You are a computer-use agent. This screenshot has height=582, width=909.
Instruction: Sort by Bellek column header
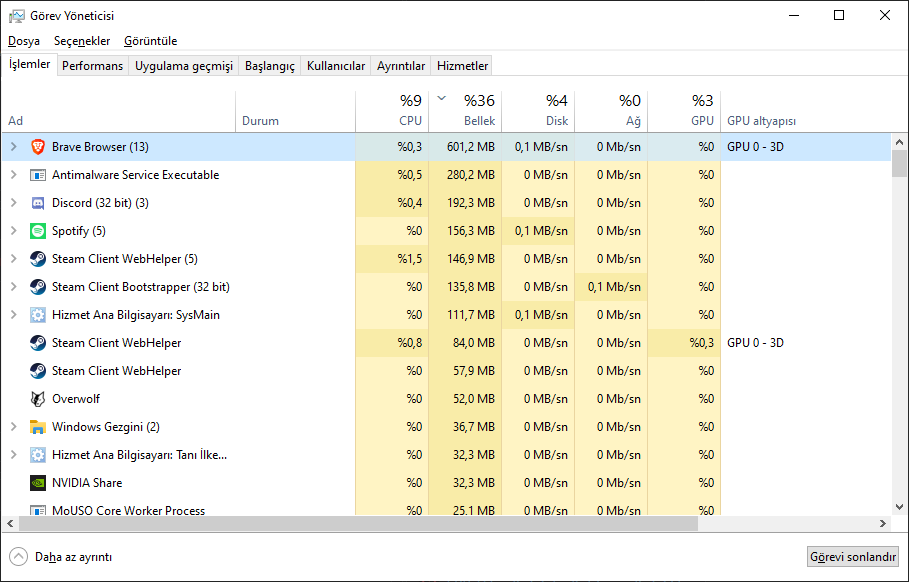click(x=465, y=112)
